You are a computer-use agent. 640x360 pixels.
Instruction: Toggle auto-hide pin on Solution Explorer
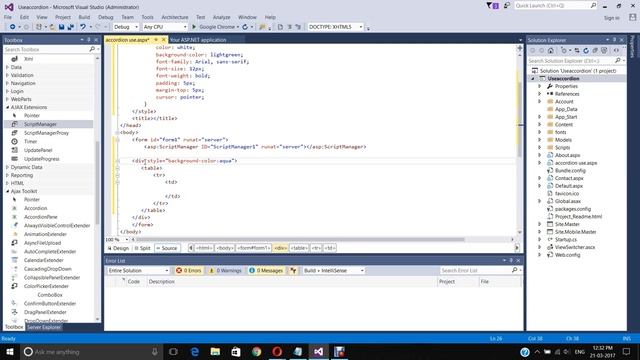[x=614, y=40]
